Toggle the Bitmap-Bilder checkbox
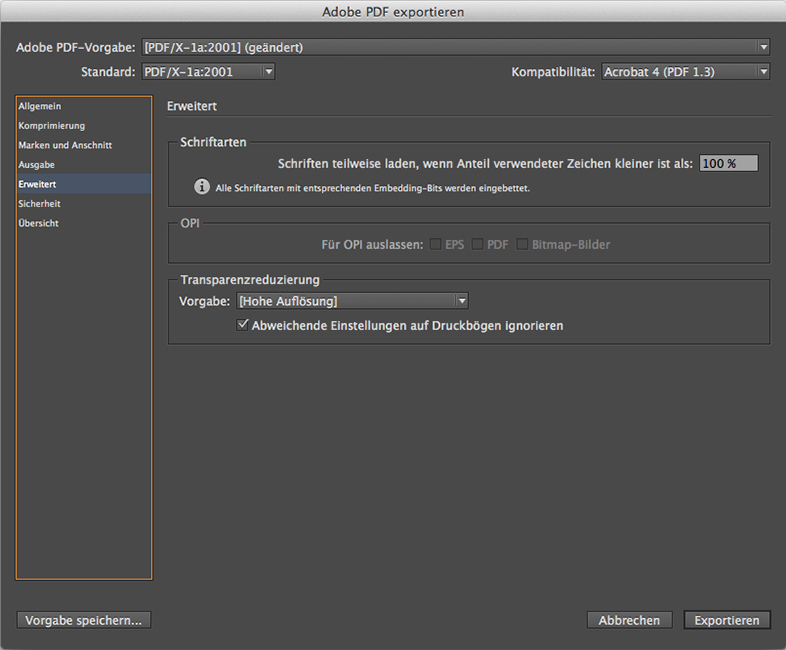Screen dimensions: 786x650 point(522,244)
